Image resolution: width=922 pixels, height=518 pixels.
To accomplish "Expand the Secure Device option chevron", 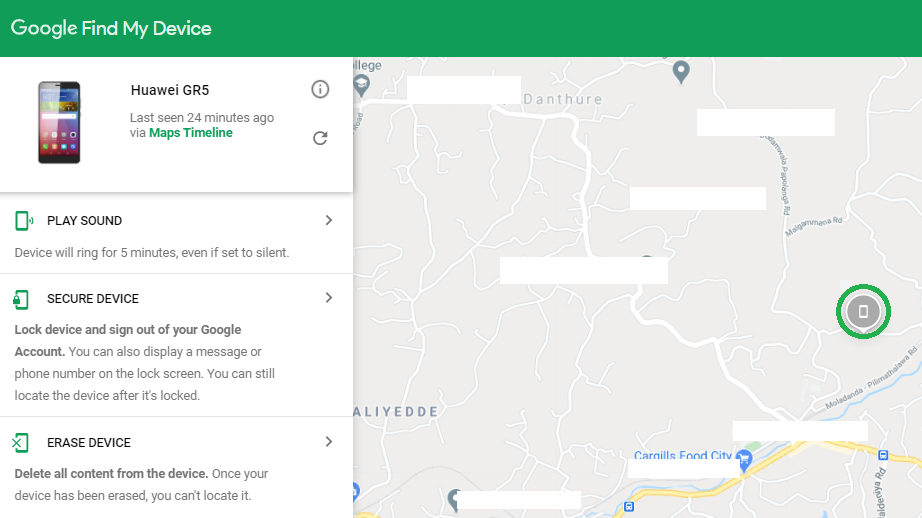I will [x=329, y=298].
